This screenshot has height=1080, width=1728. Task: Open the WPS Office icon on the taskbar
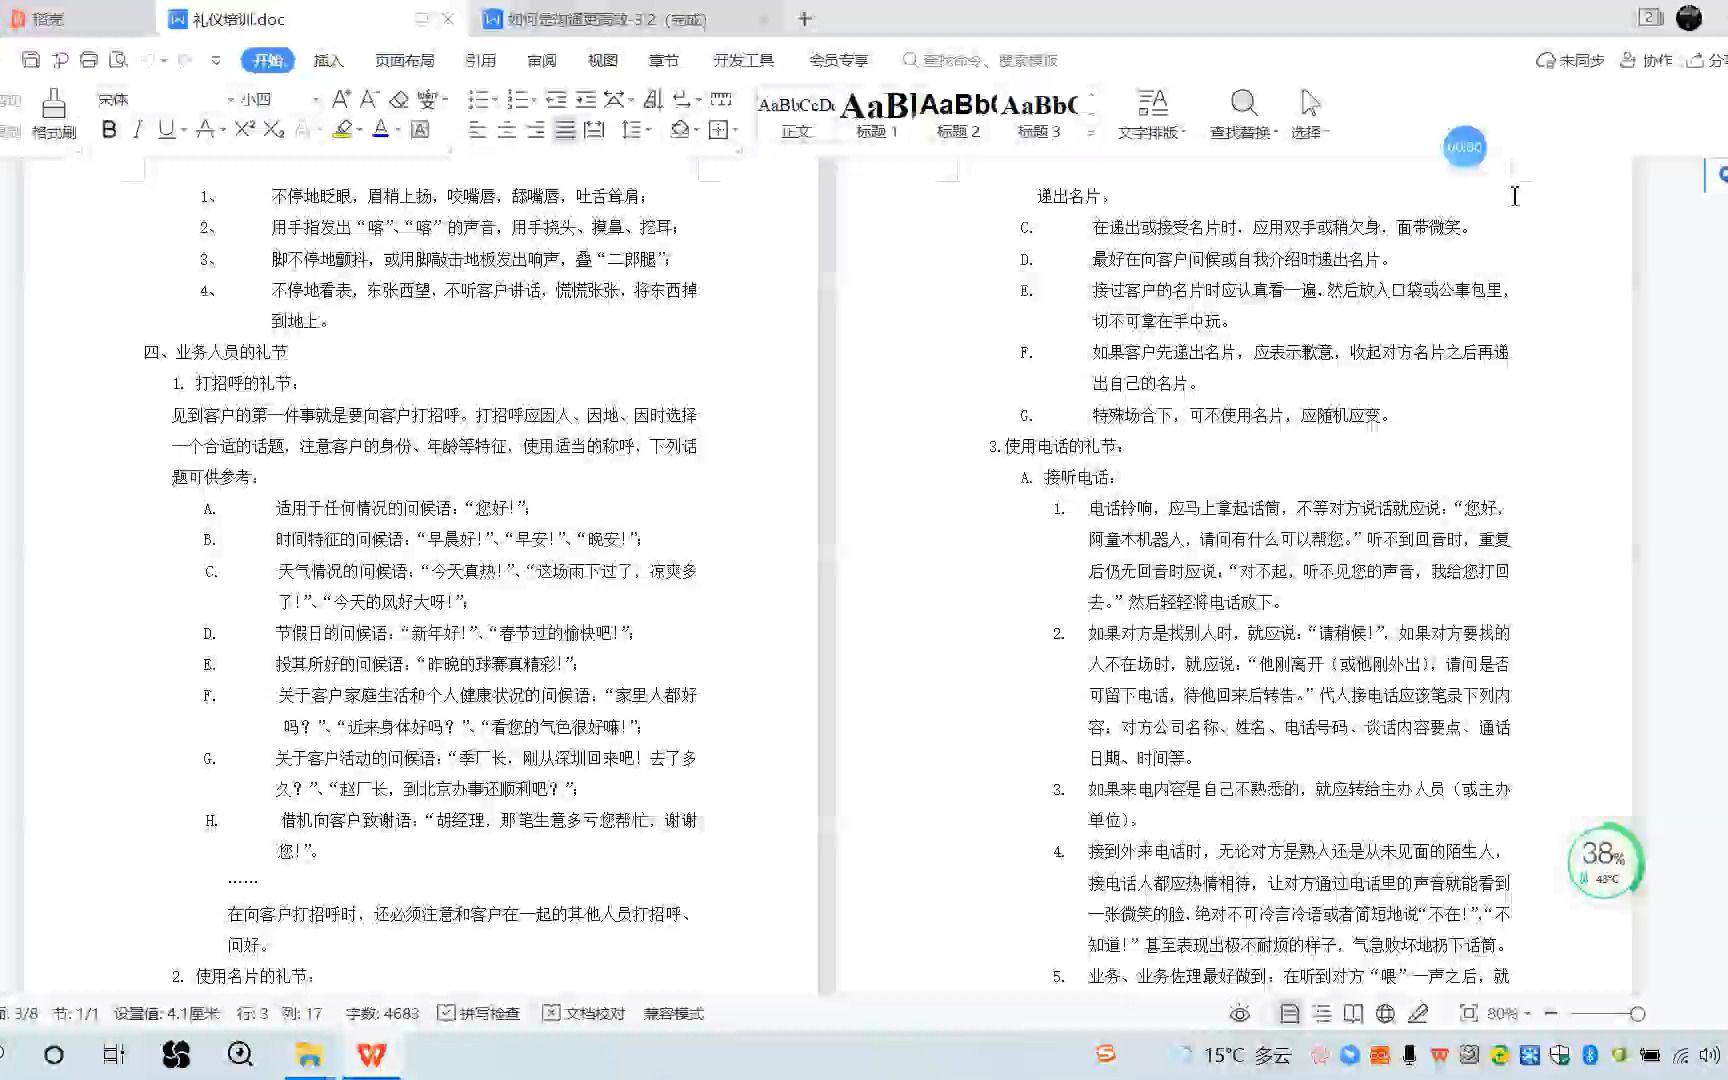pyautogui.click(x=371, y=1054)
